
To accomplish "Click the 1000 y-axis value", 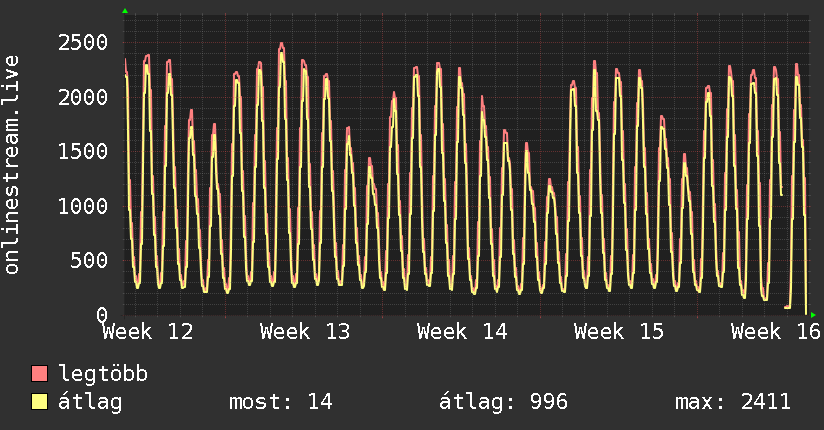I will click(x=83, y=206).
